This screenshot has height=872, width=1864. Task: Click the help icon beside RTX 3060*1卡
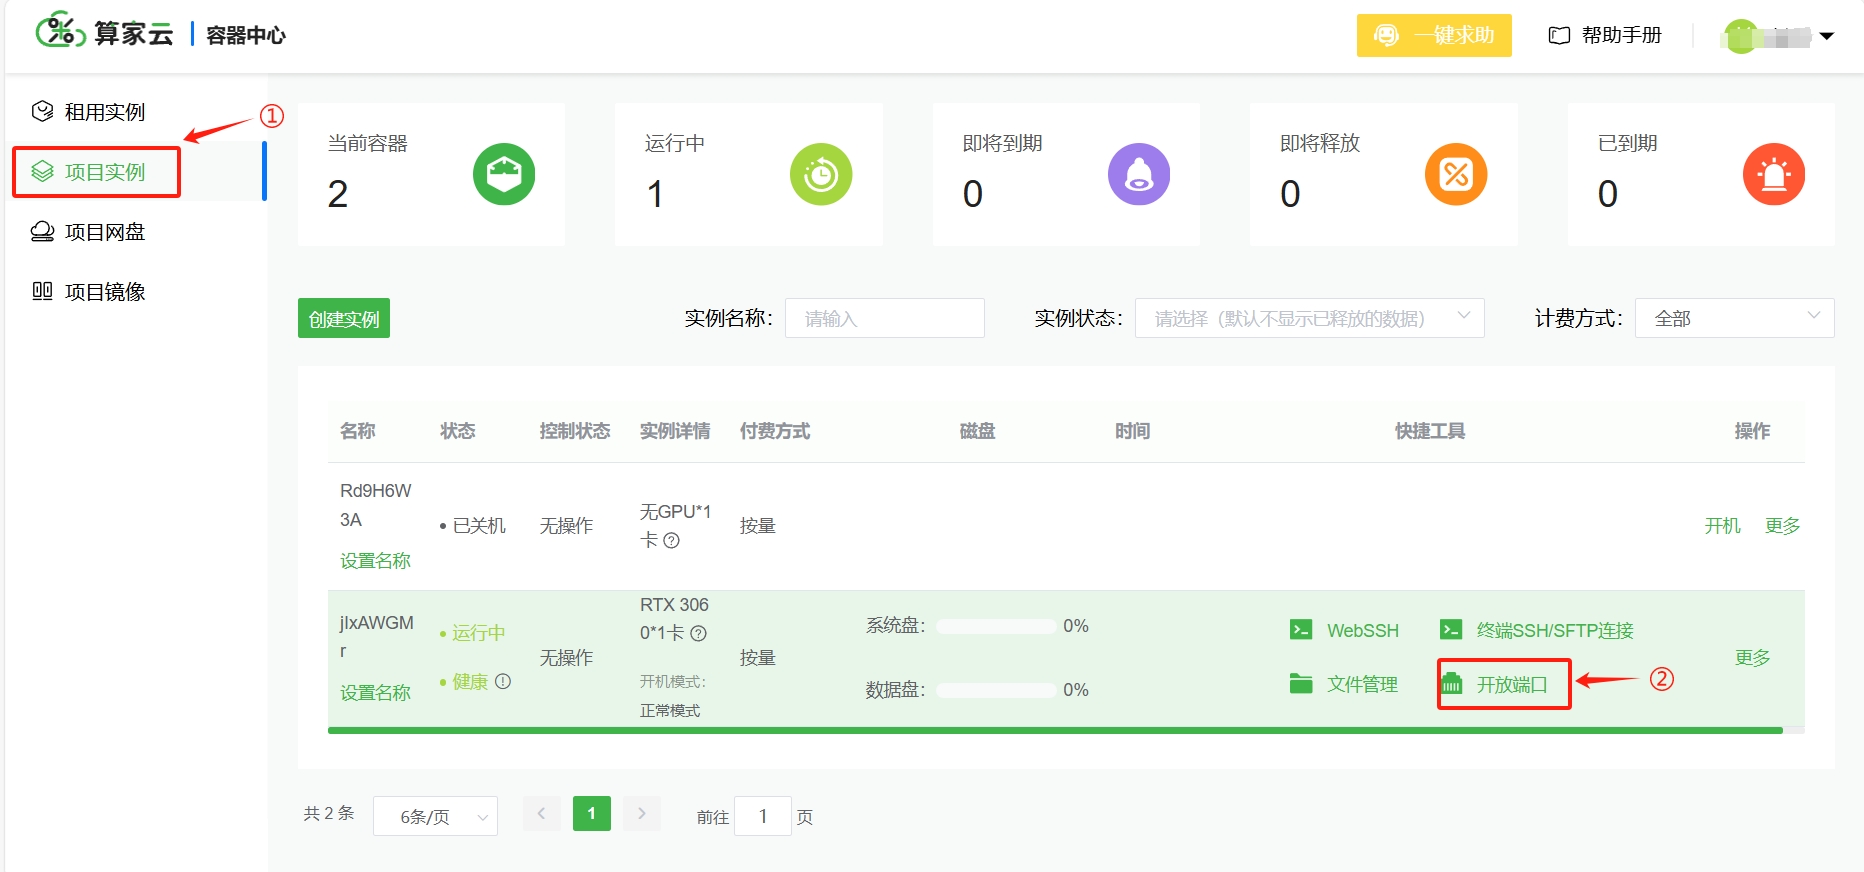click(699, 633)
